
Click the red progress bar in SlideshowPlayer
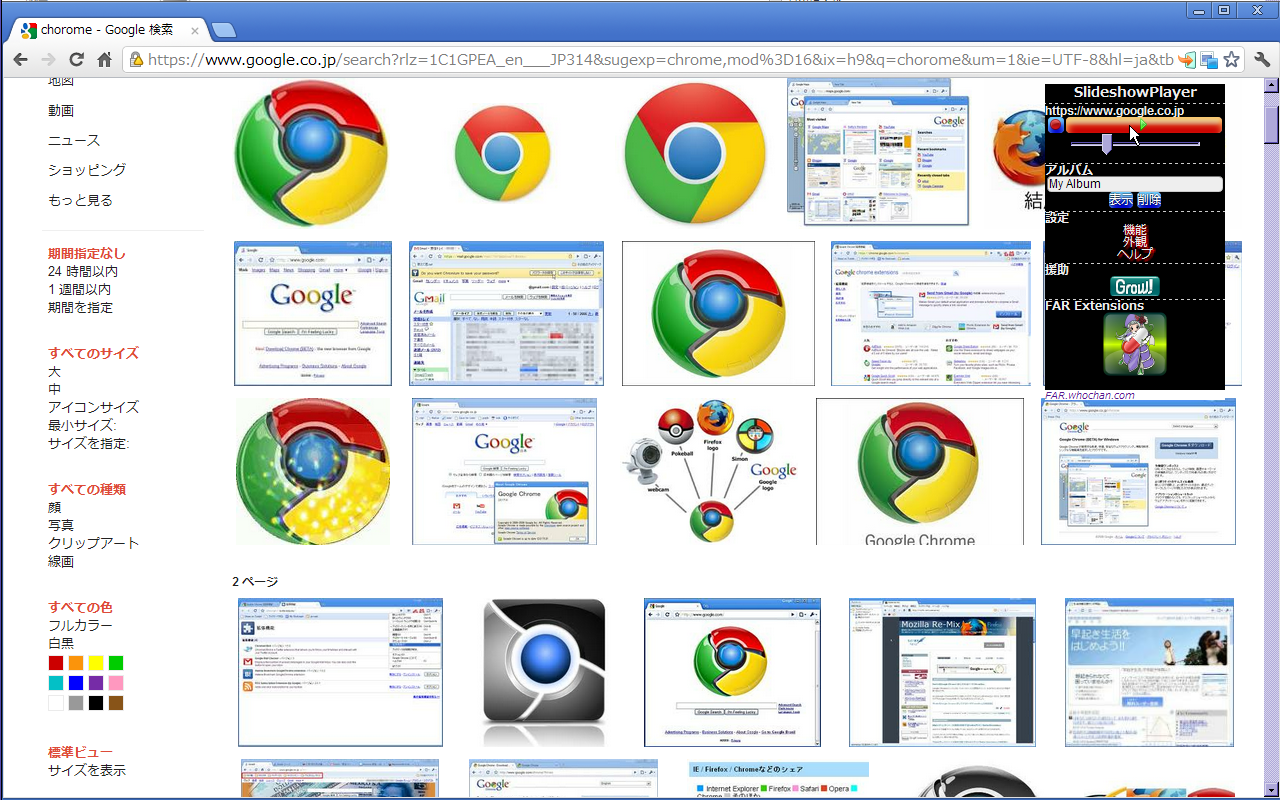pyautogui.click(x=1144, y=125)
